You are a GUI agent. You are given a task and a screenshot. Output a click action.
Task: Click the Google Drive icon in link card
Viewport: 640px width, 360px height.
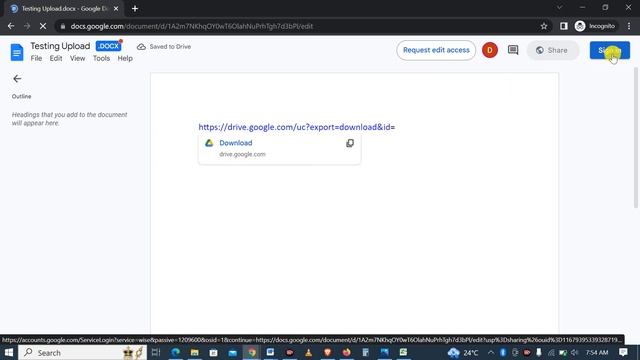coord(209,143)
